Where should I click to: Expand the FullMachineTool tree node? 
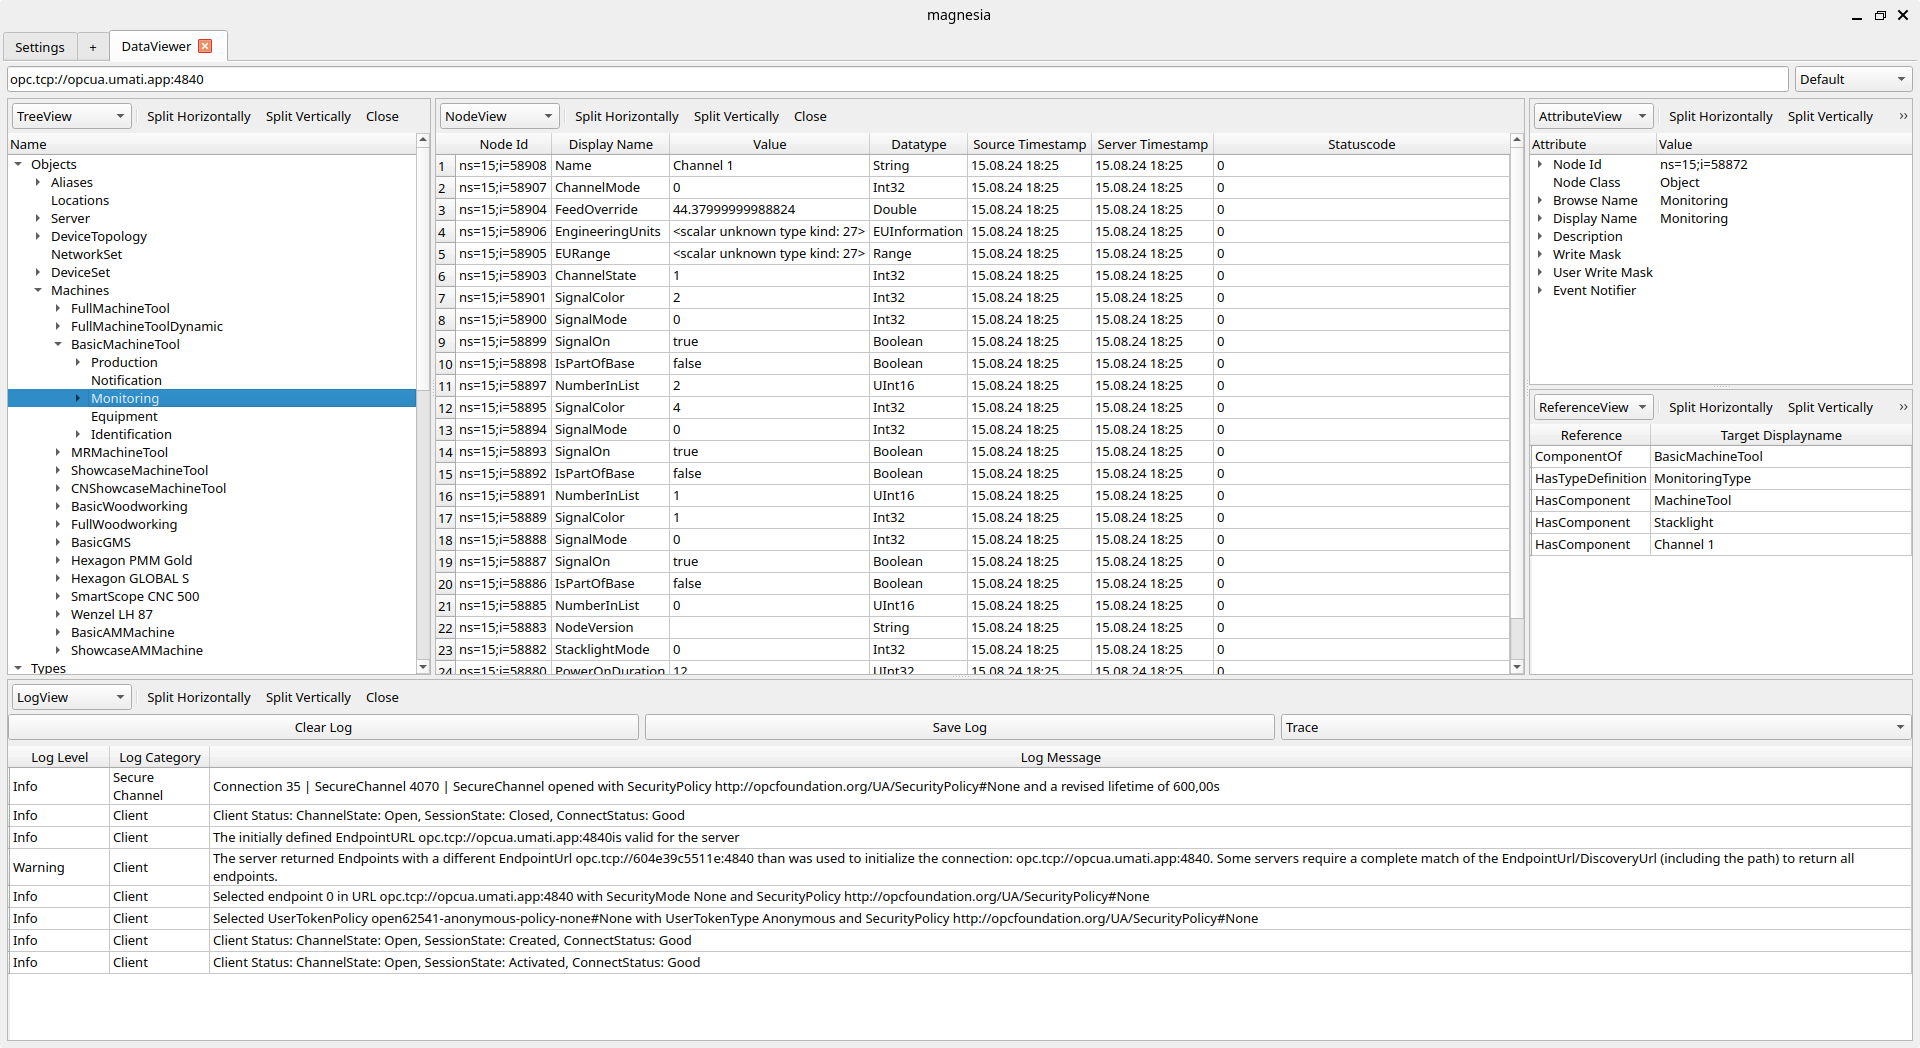click(58, 309)
